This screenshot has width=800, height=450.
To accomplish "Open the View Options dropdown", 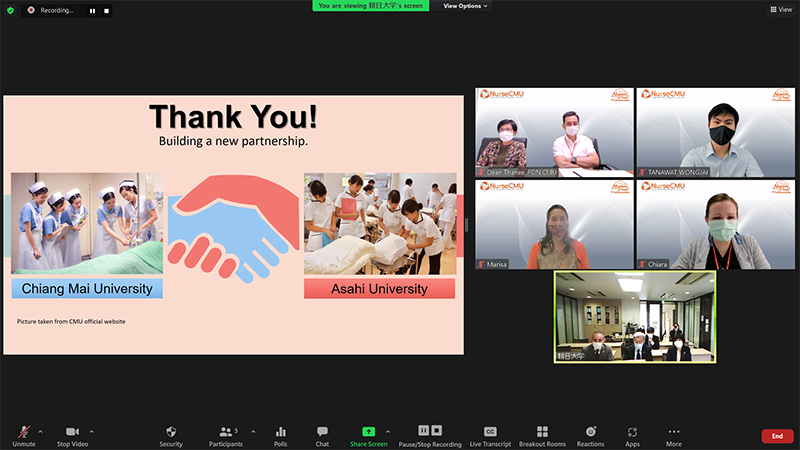I will click(465, 6).
